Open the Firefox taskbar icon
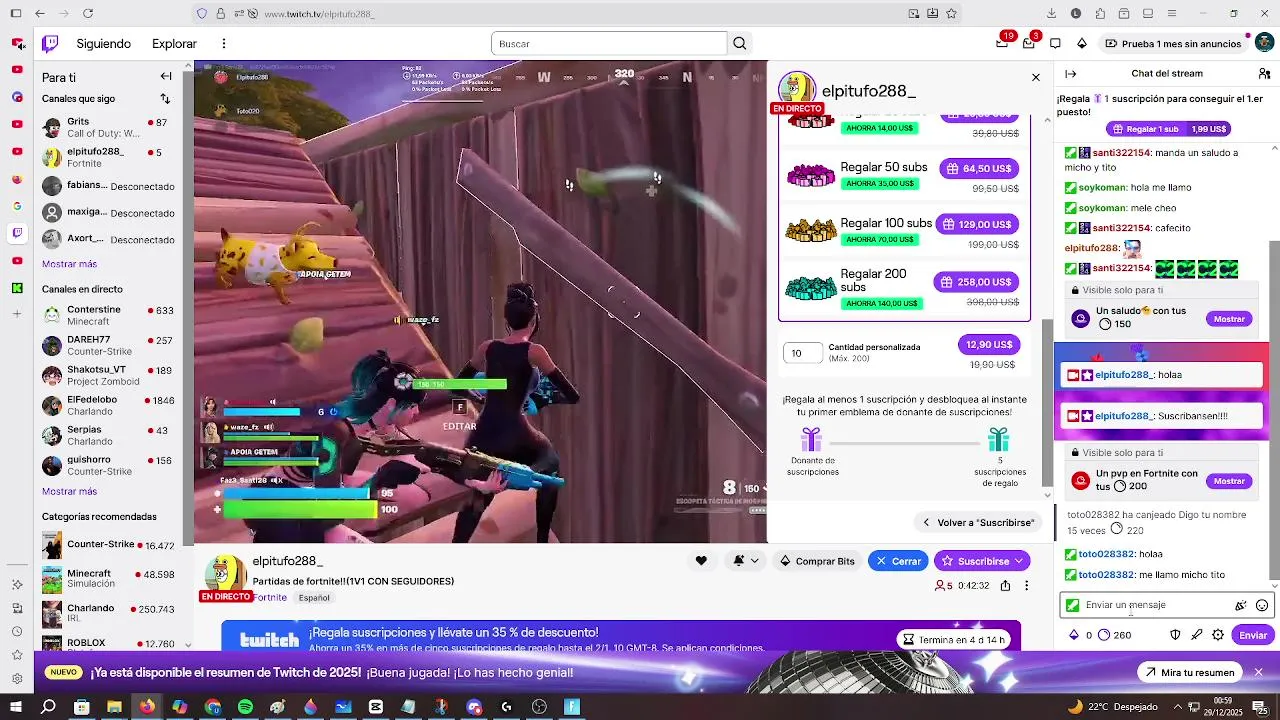This screenshot has width=1280, height=720. coord(147,707)
